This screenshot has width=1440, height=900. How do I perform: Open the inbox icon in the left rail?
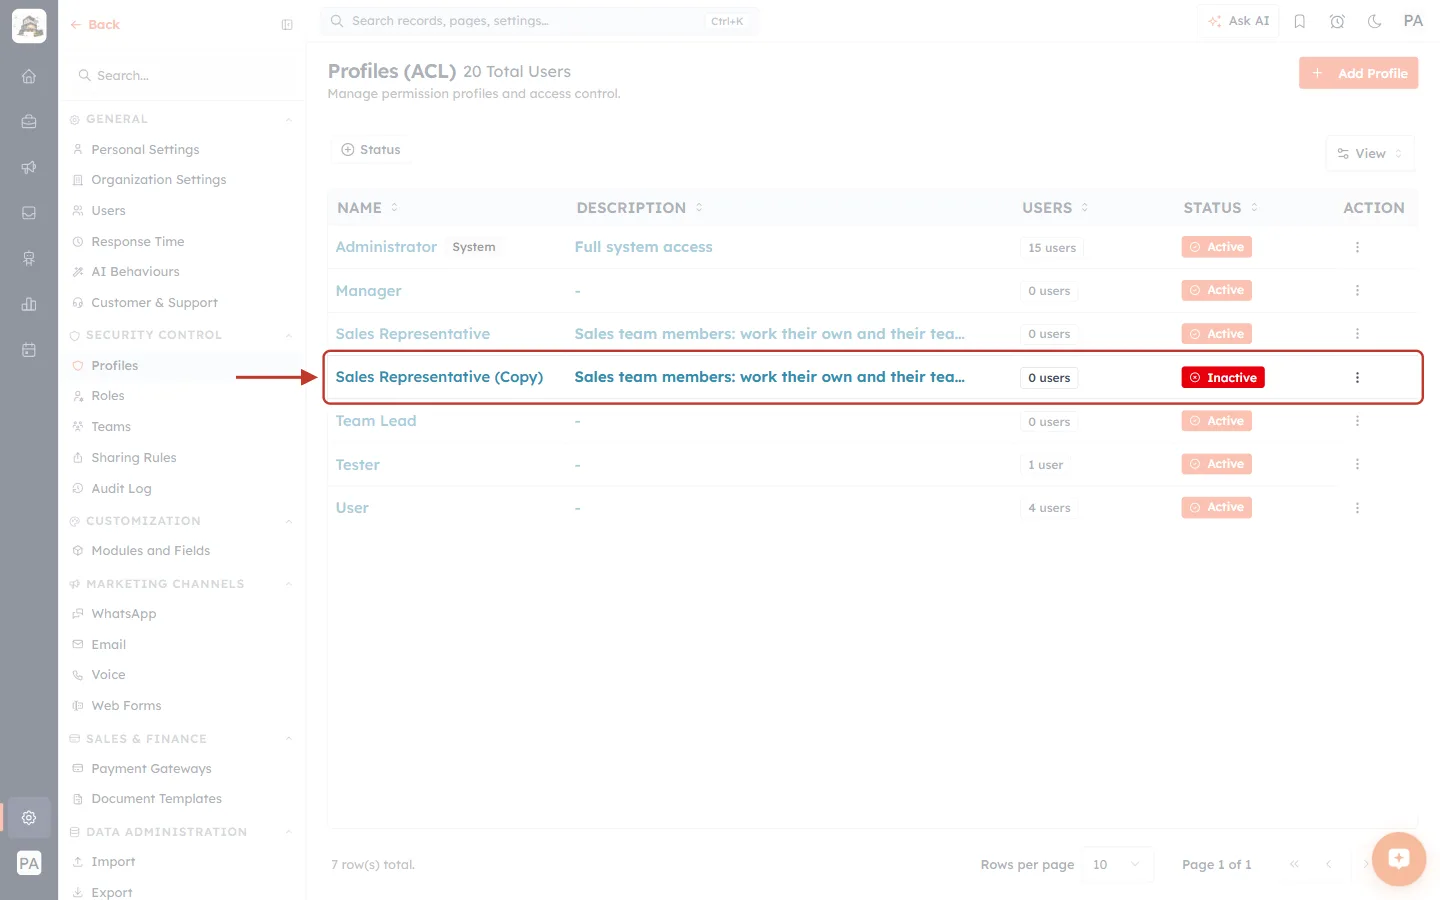pos(29,213)
